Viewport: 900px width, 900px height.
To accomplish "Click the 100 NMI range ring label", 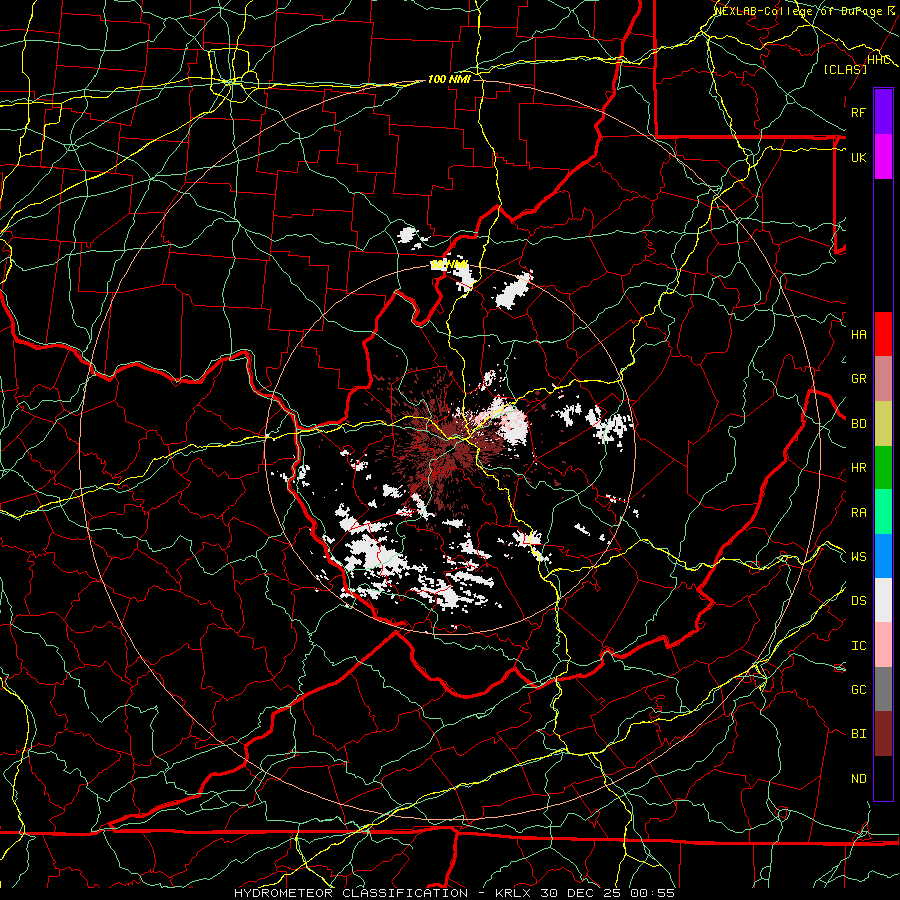I will tap(449, 79).
